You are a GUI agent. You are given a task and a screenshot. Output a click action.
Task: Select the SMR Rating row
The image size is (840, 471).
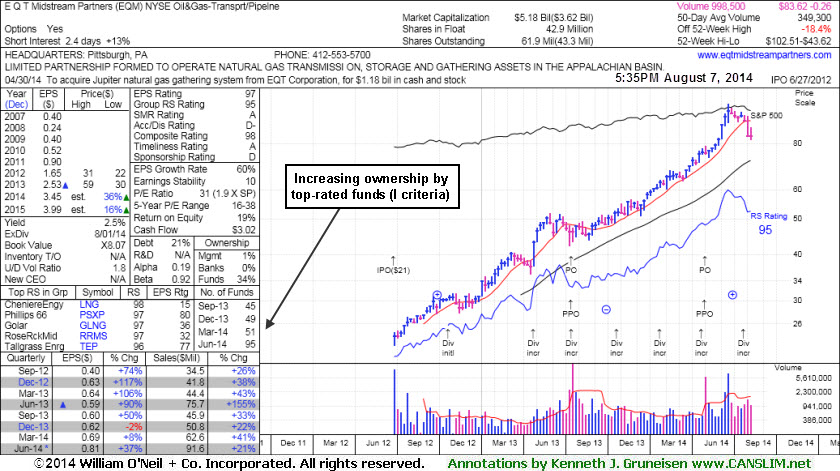pos(194,115)
